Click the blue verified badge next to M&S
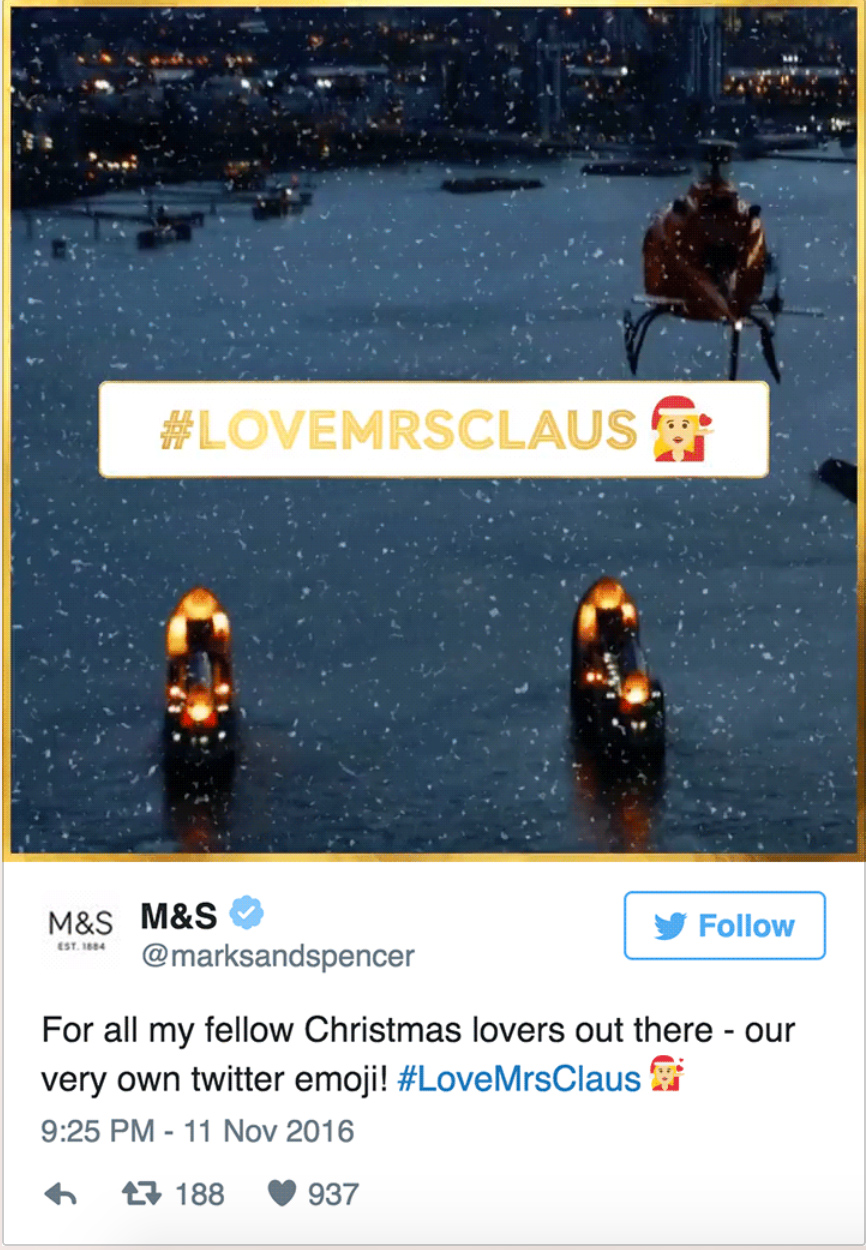The height and width of the screenshot is (1250, 866). (x=246, y=913)
